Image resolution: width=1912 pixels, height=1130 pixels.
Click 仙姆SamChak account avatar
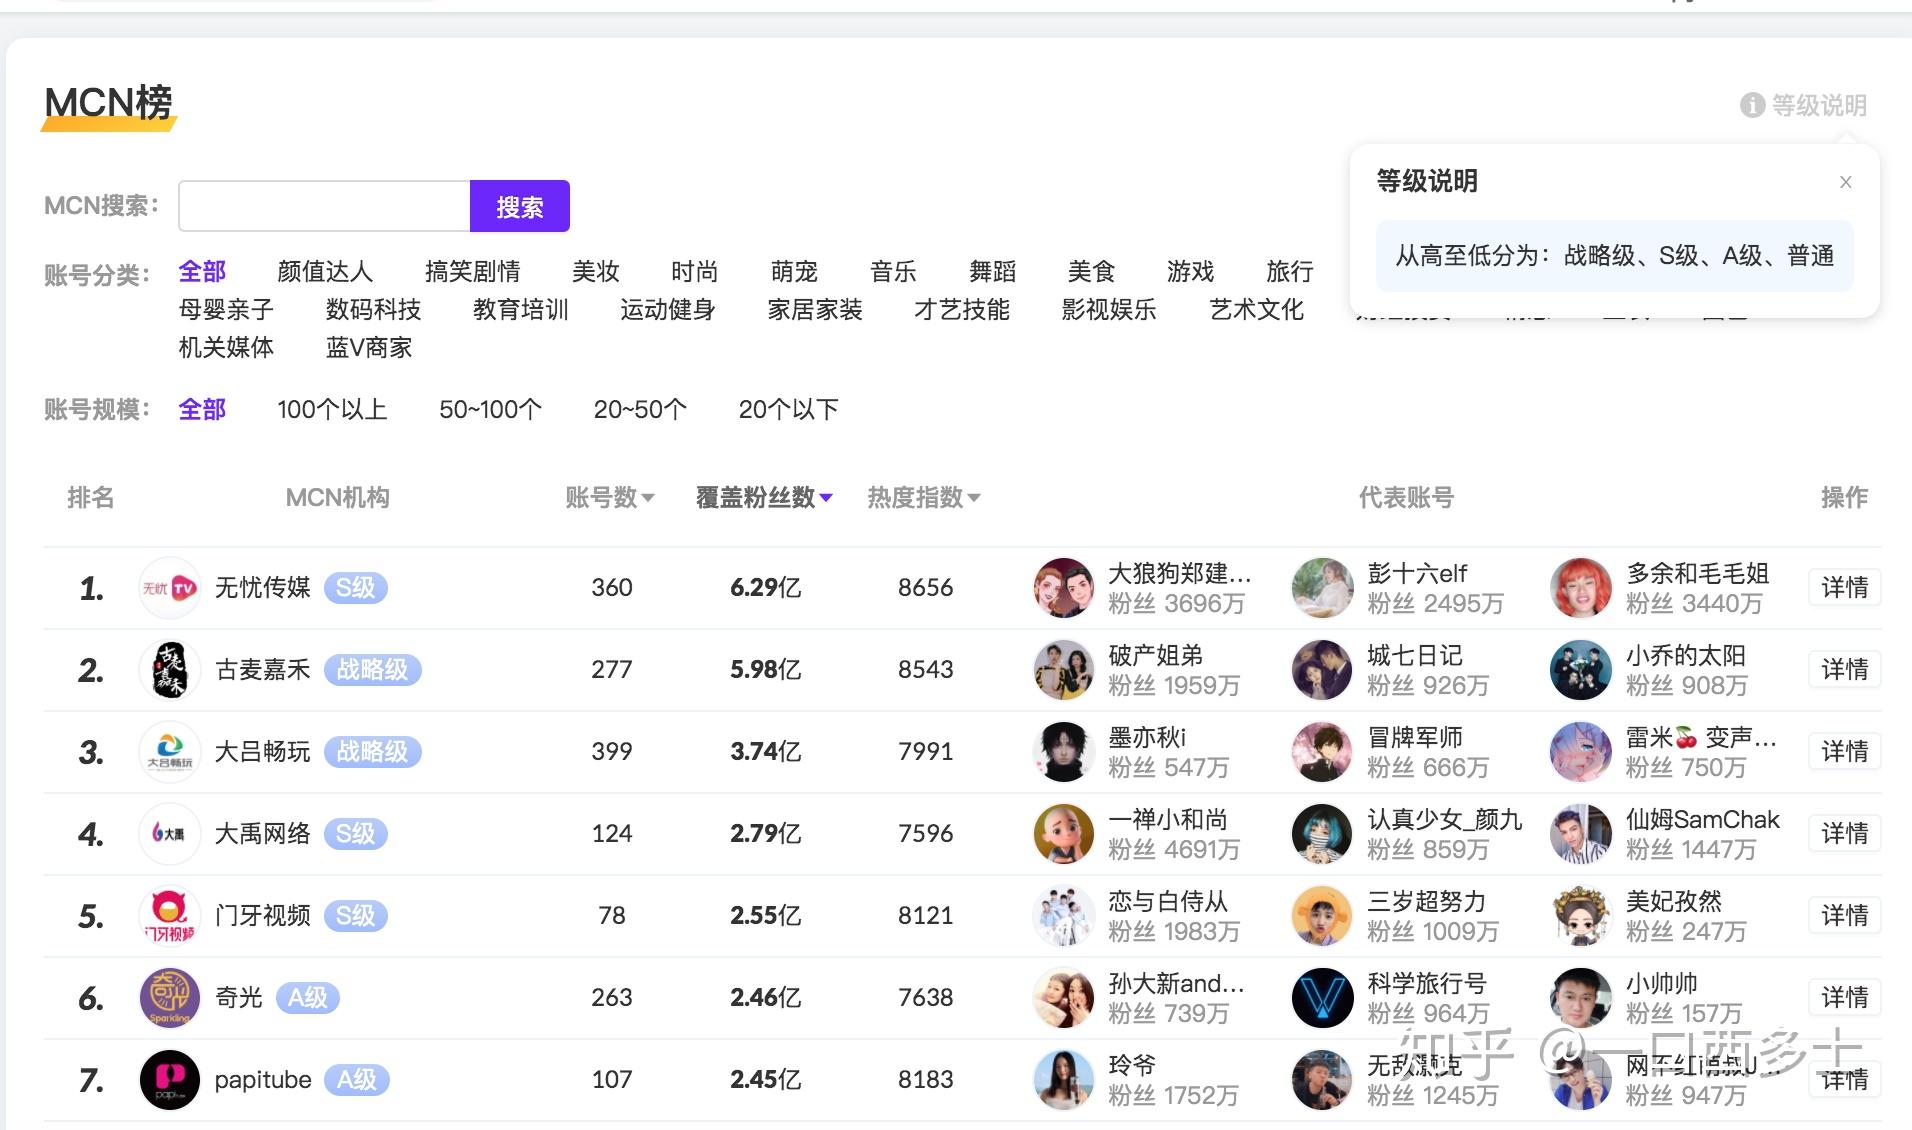pos(1581,834)
